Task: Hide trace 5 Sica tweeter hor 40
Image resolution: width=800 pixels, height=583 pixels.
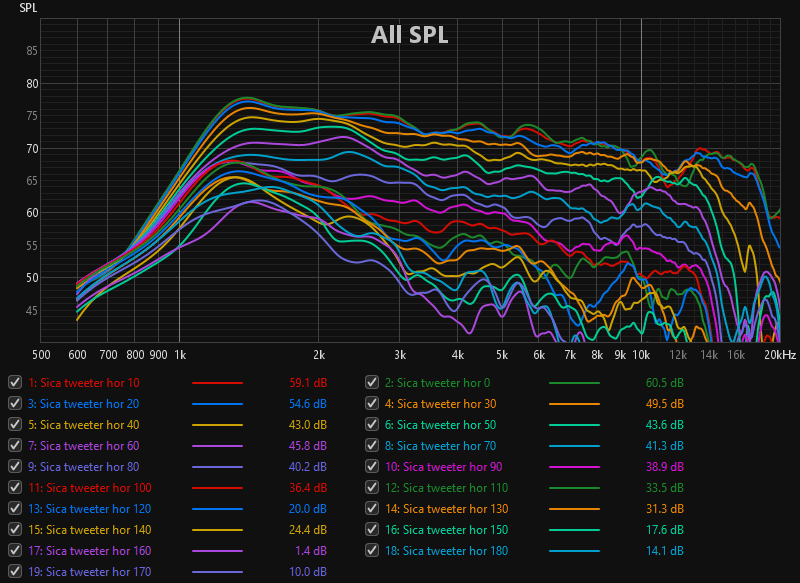Action: point(15,424)
